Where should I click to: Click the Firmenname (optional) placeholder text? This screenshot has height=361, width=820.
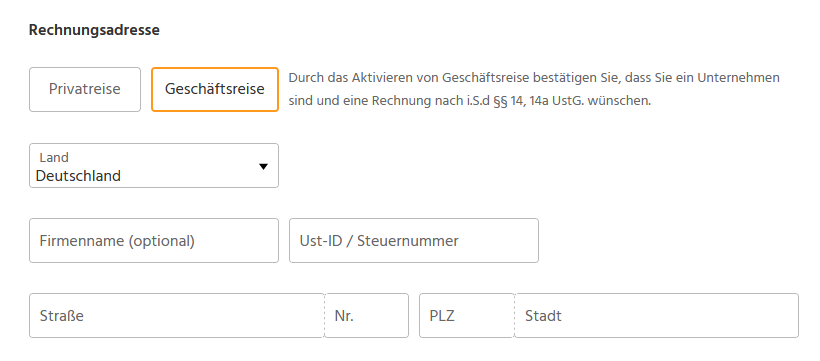(117, 241)
